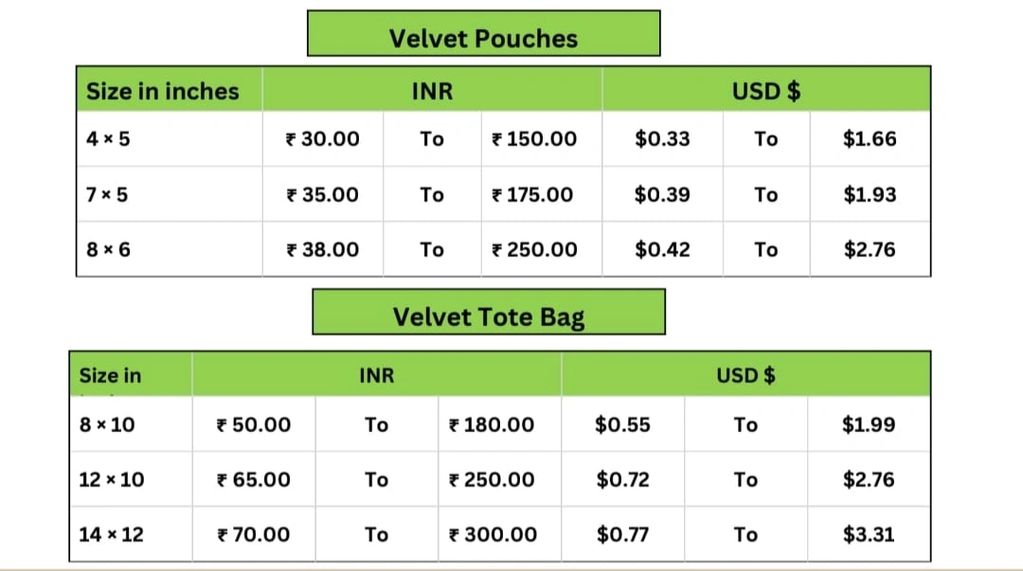Select the 12 × 10 tote bag size cell
This screenshot has height=571, width=1023.
coord(111,480)
